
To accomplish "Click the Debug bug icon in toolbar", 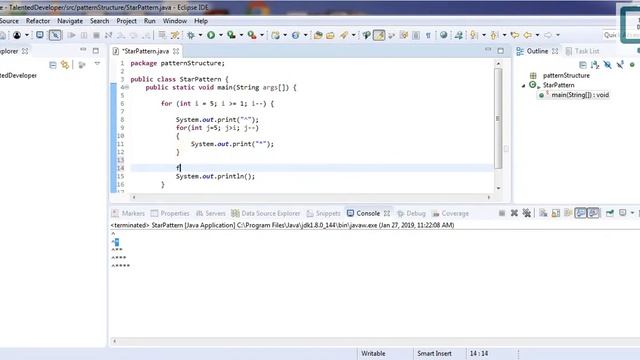I will pyautogui.click(x=191, y=36).
